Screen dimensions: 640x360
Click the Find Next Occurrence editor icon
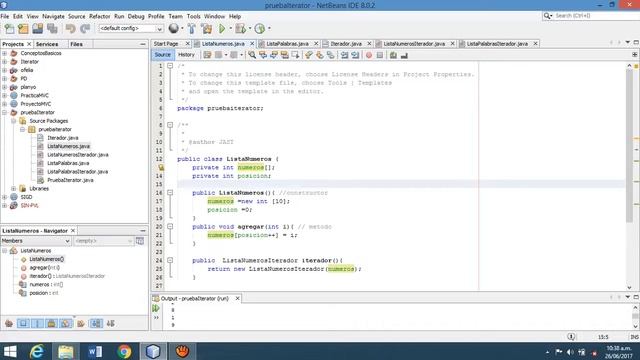(273, 55)
